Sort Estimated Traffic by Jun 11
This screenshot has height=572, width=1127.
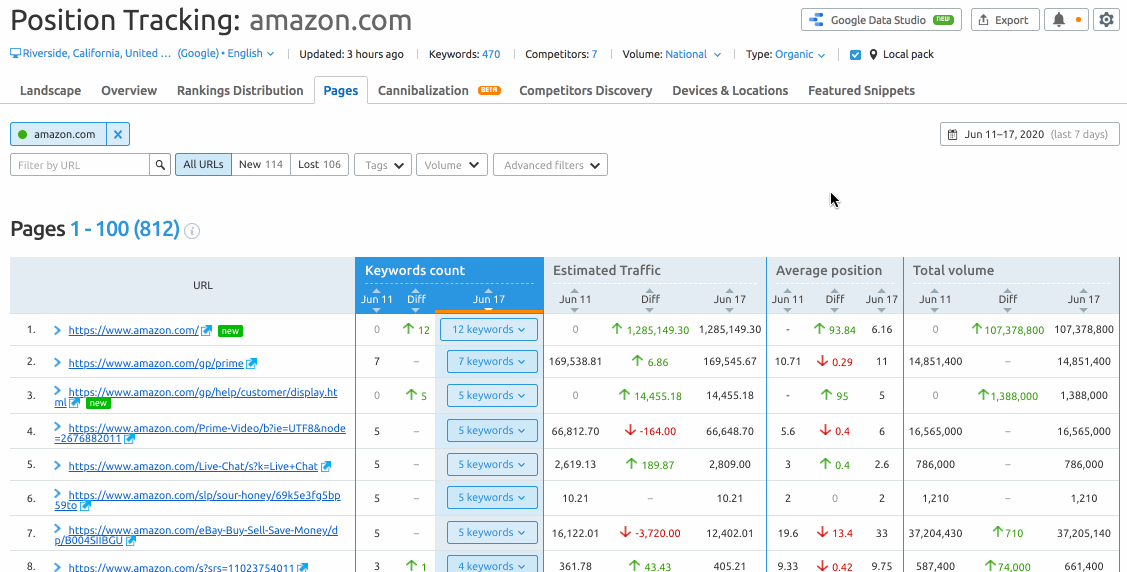click(574, 299)
